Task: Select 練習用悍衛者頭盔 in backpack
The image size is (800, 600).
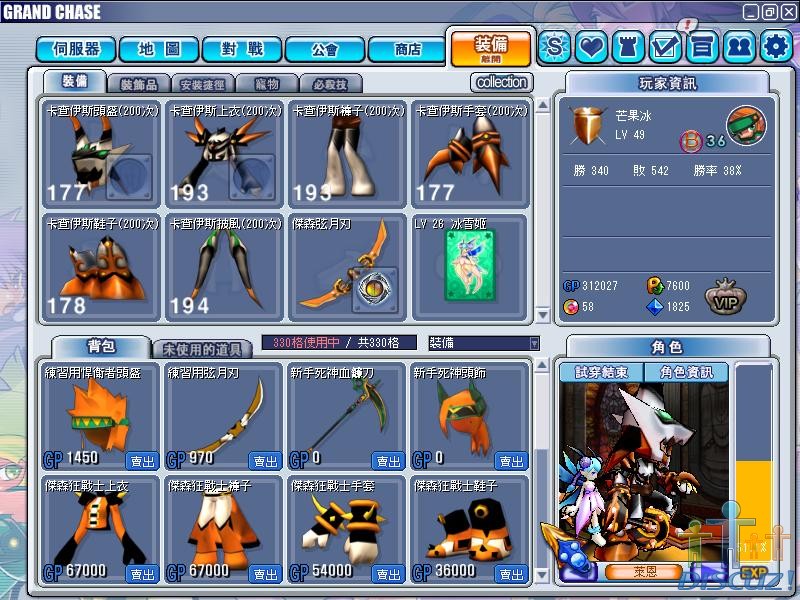Action: tap(101, 416)
